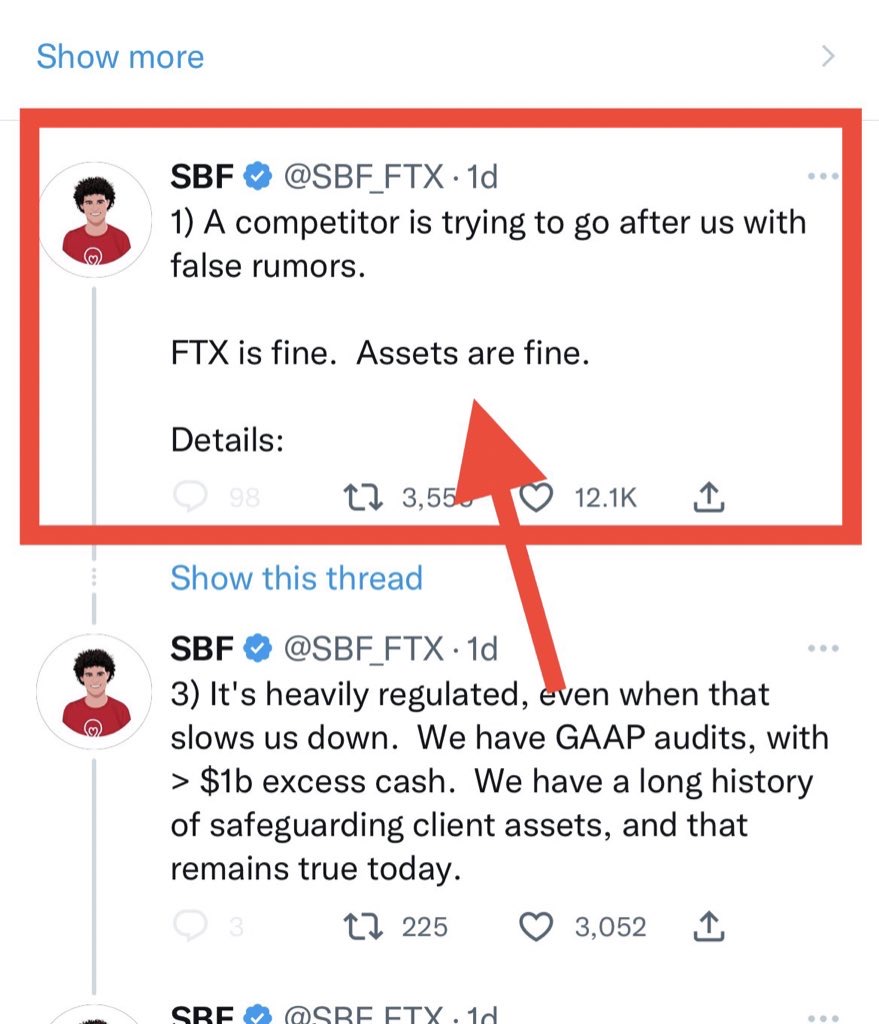
Task: Open @SBF_FTX handle in first tweet
Action: [363, 177]
